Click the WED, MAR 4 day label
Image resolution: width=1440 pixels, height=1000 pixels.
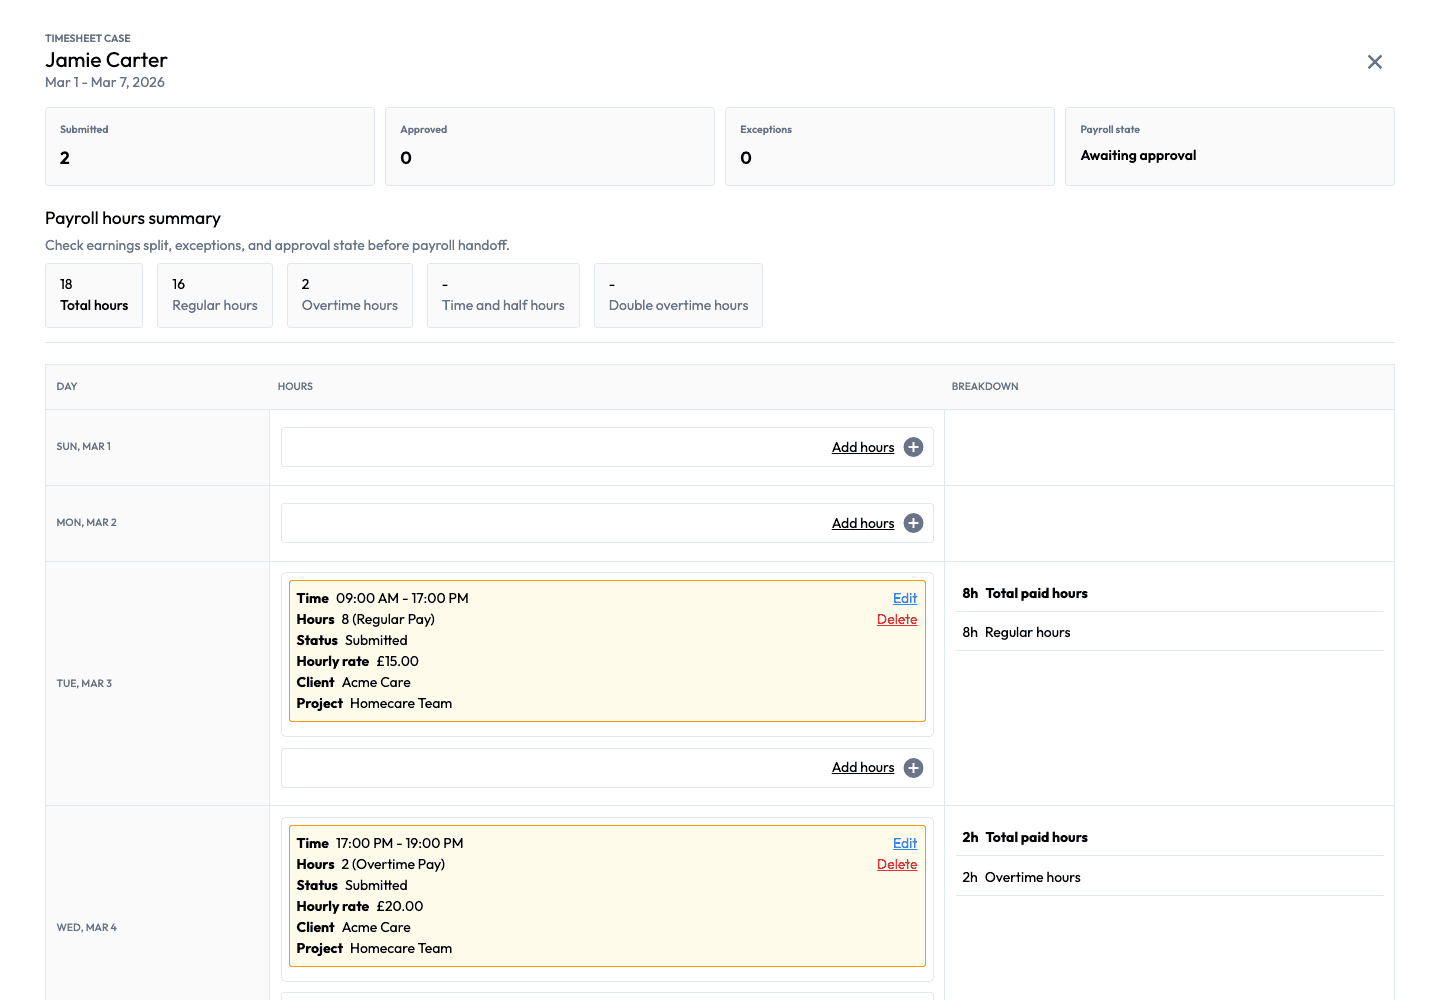[x=87, y=927]
